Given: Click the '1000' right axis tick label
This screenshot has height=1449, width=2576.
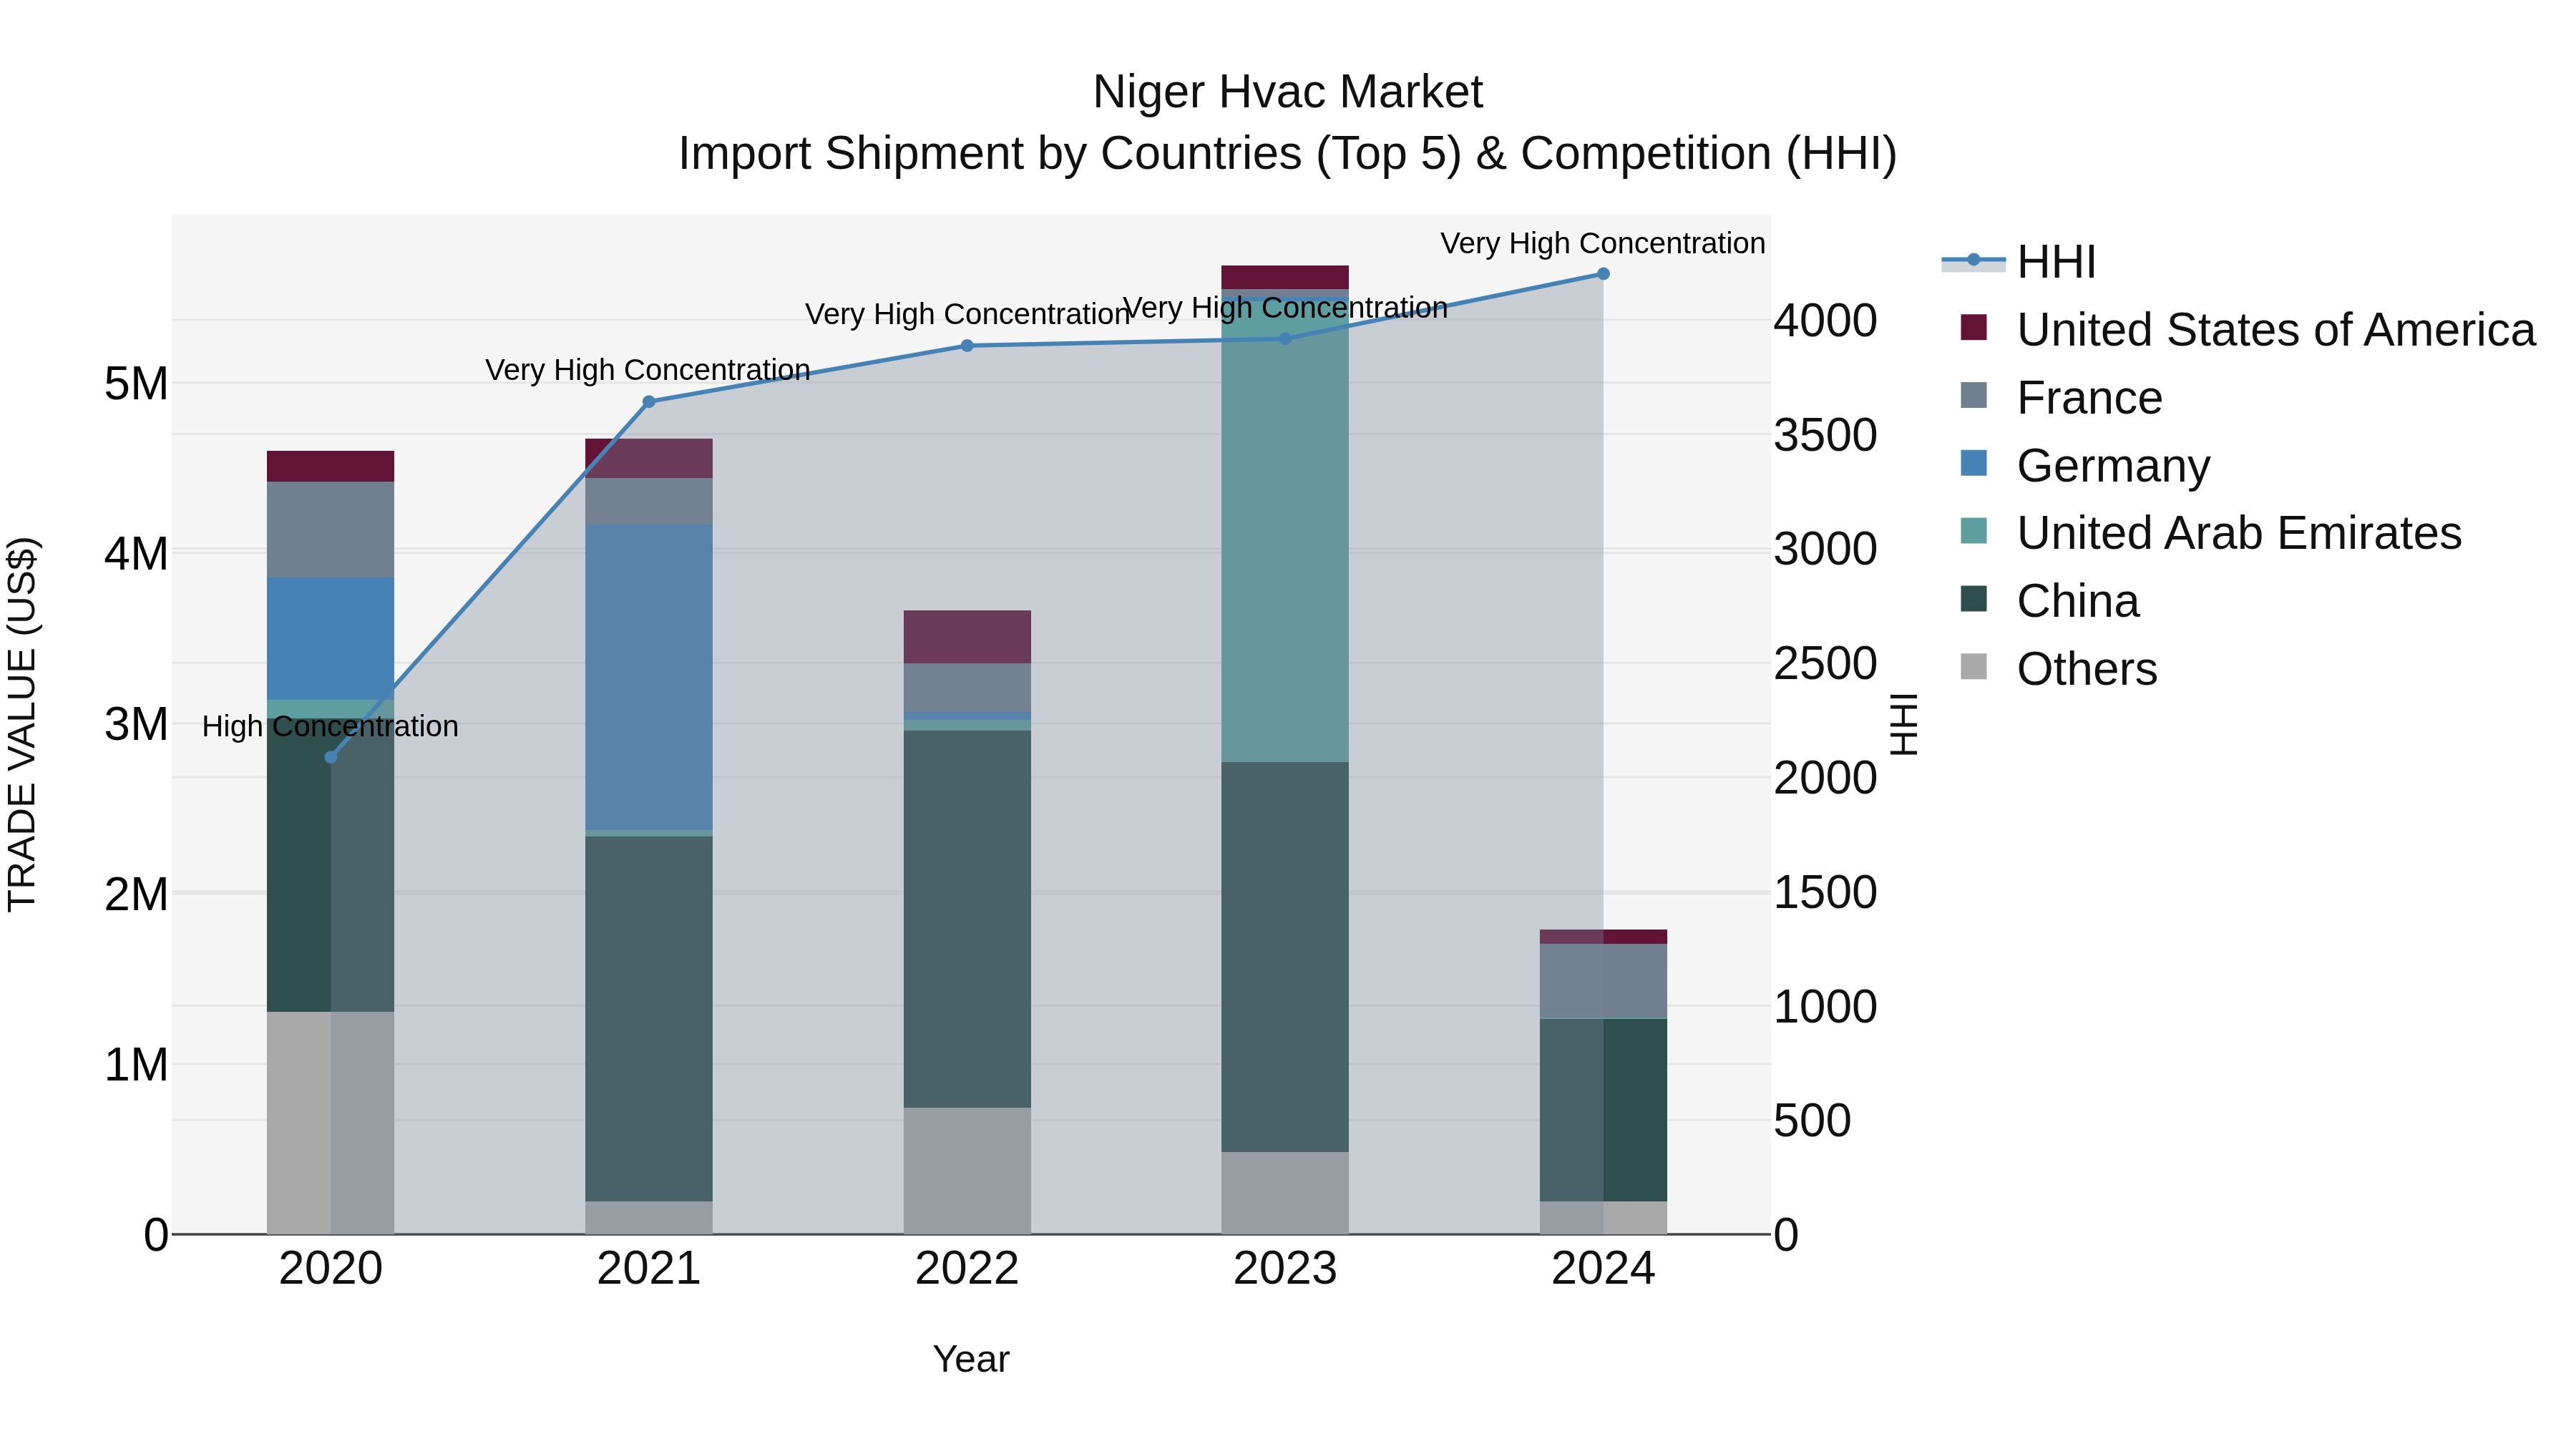Looking at the screenshot, I should point(1825,1006).
